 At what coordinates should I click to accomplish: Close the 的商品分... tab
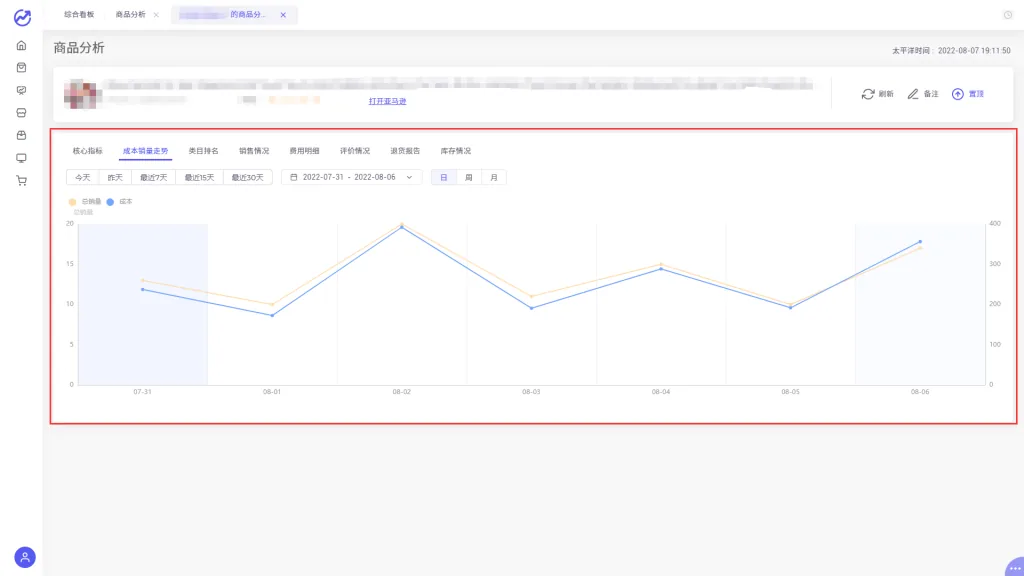pos(283,14)
